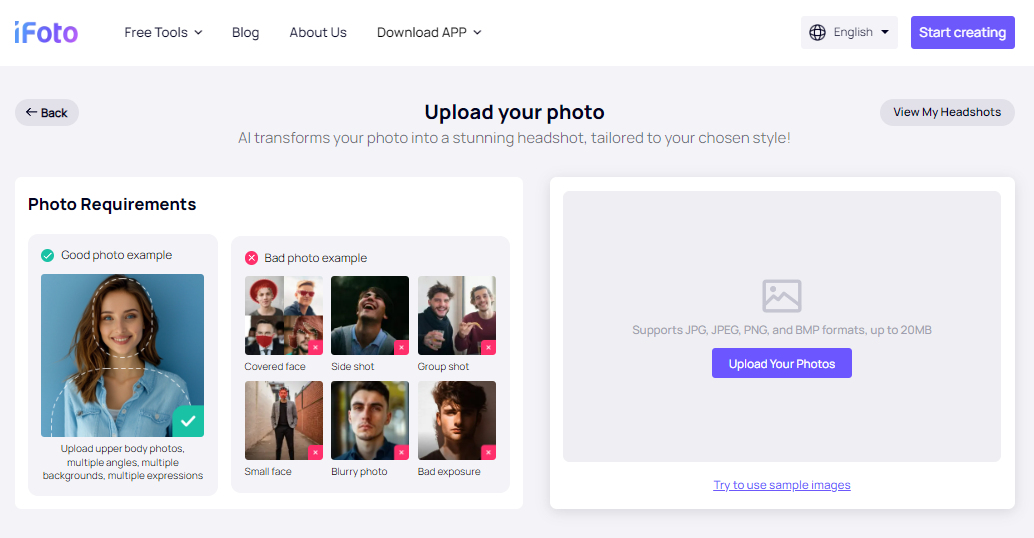Click the red X badge on Covered face photo
Viewport: 1034px width, 538px height.
pyautogui.click(x=315, y=347)
